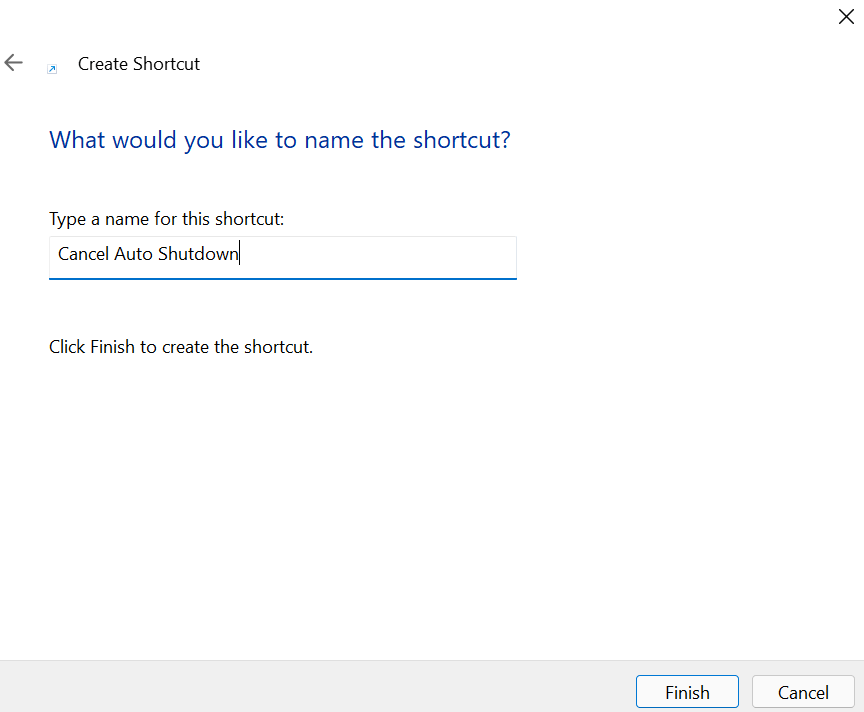Click the blue arrow icon beside Create Shortcut
Viewport: 864px width, 712px height.
click(x=52, y=68)
